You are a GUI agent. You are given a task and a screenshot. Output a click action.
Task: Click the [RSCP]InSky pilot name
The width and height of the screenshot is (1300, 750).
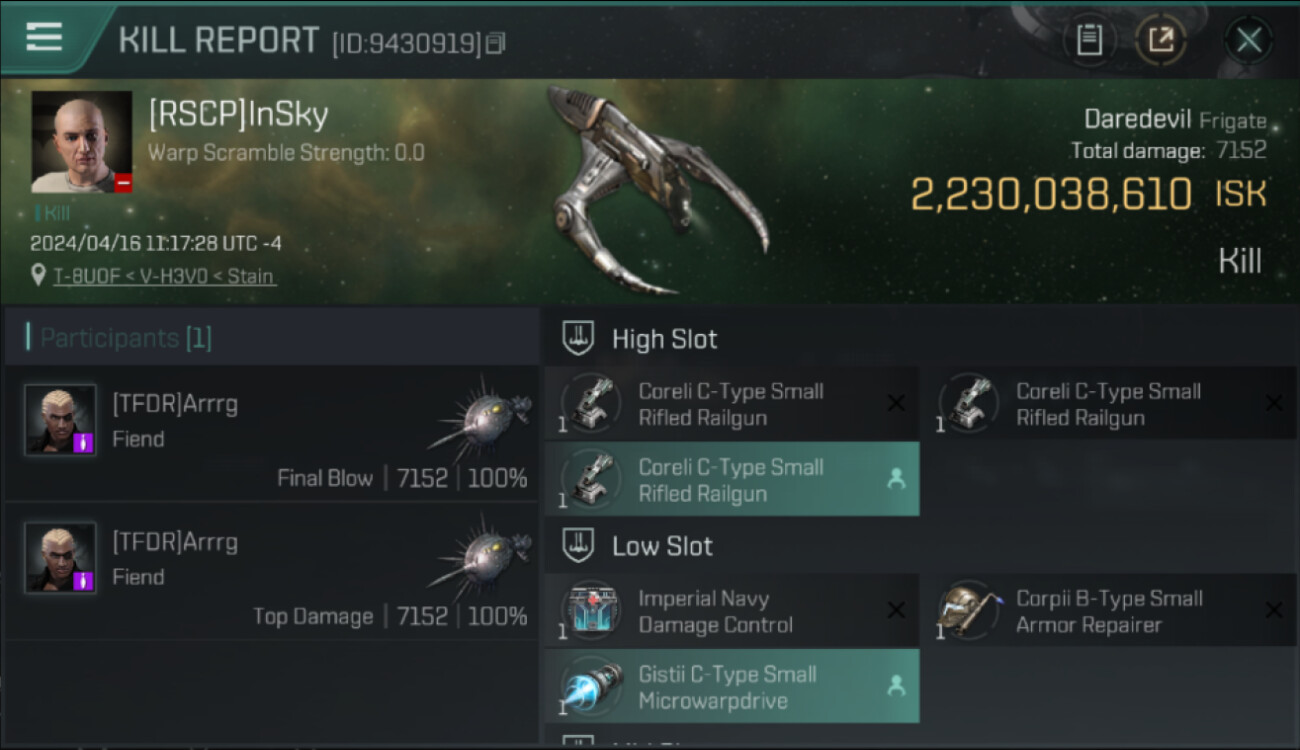[238, 115]
